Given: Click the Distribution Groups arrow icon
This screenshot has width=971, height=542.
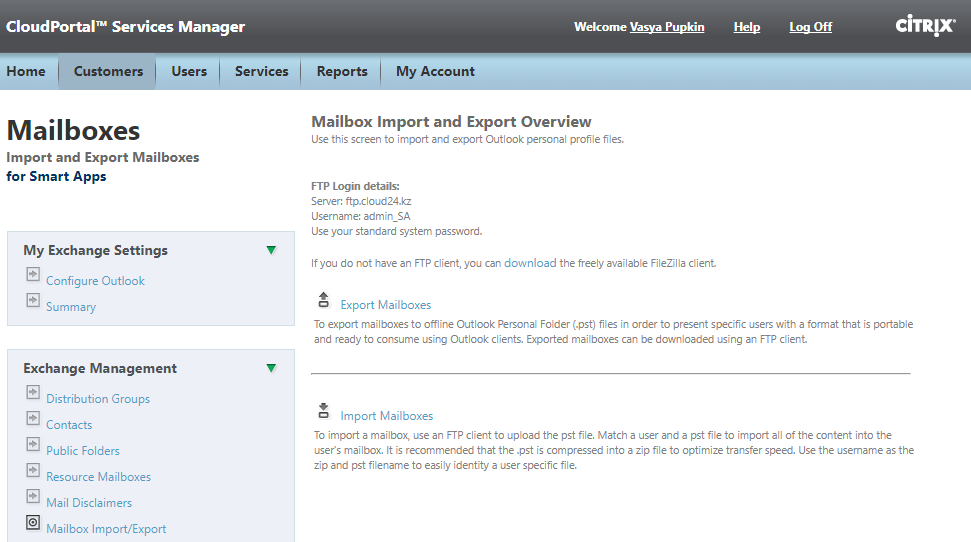Looking at the screenshot, I should point(33,392).
